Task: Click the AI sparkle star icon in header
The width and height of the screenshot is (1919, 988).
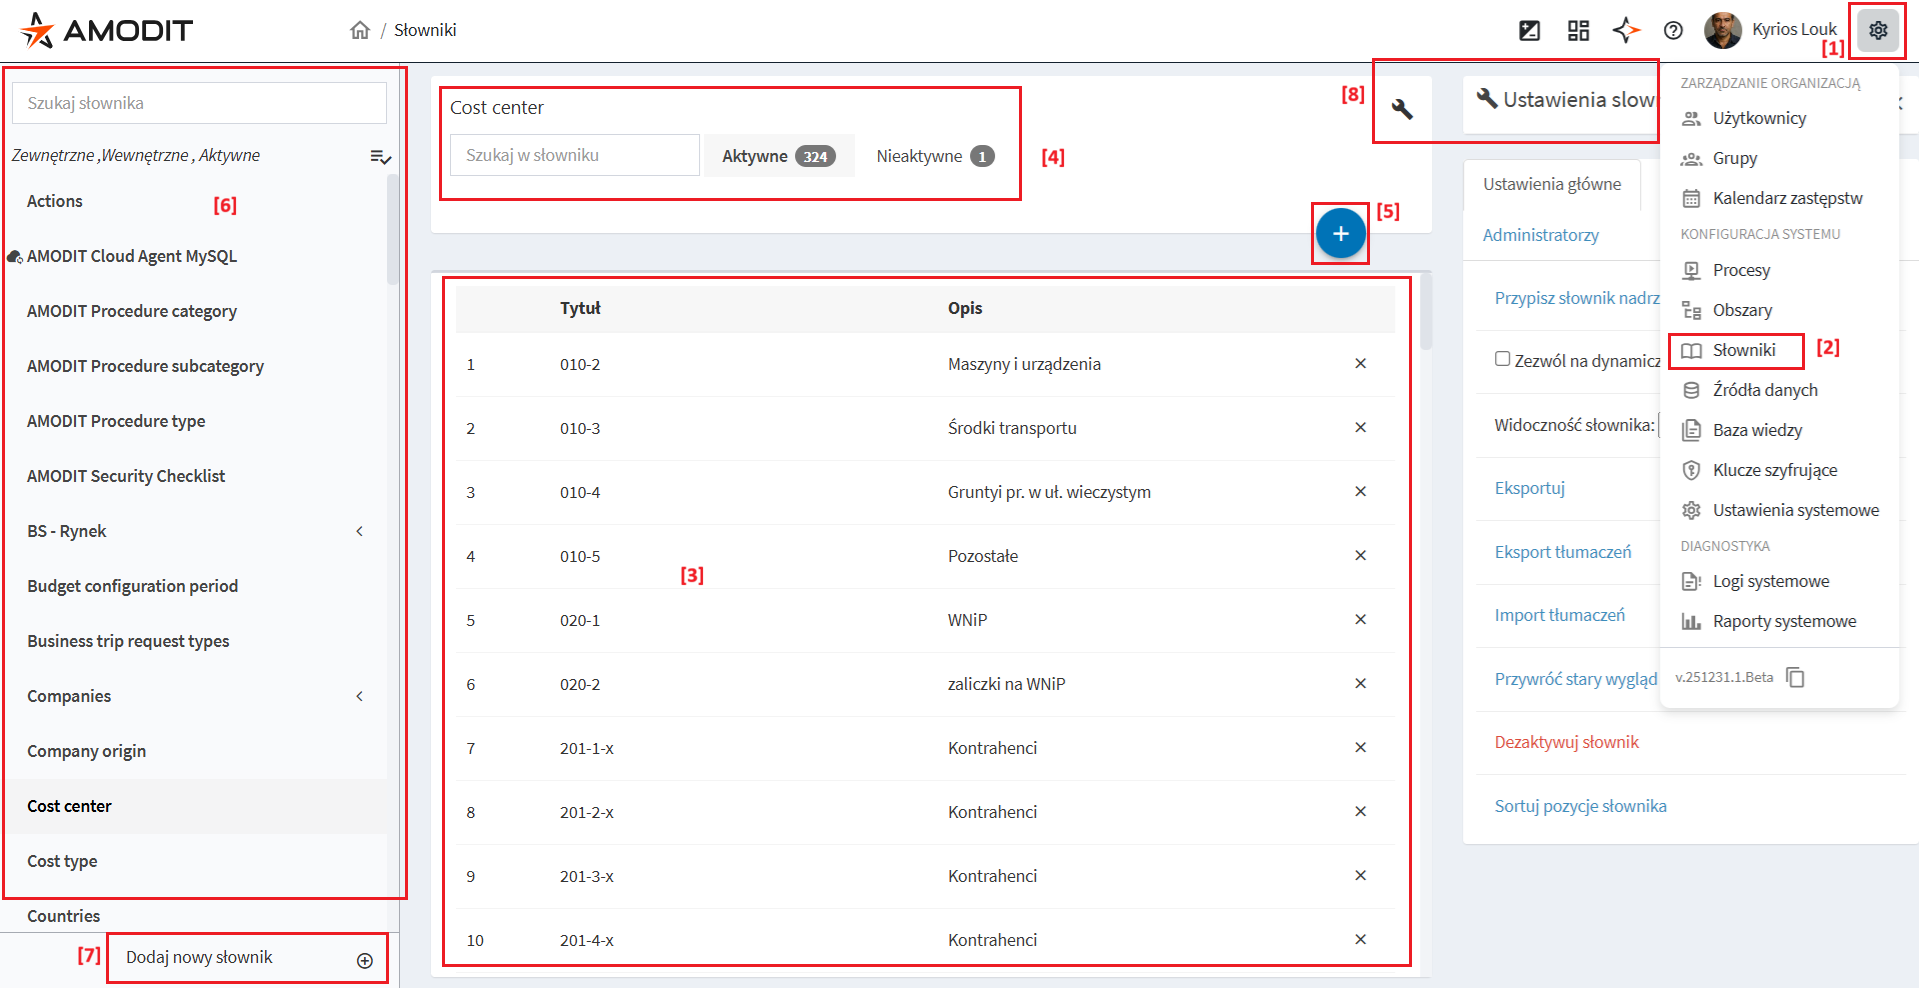Action: tap(1626, 30)
